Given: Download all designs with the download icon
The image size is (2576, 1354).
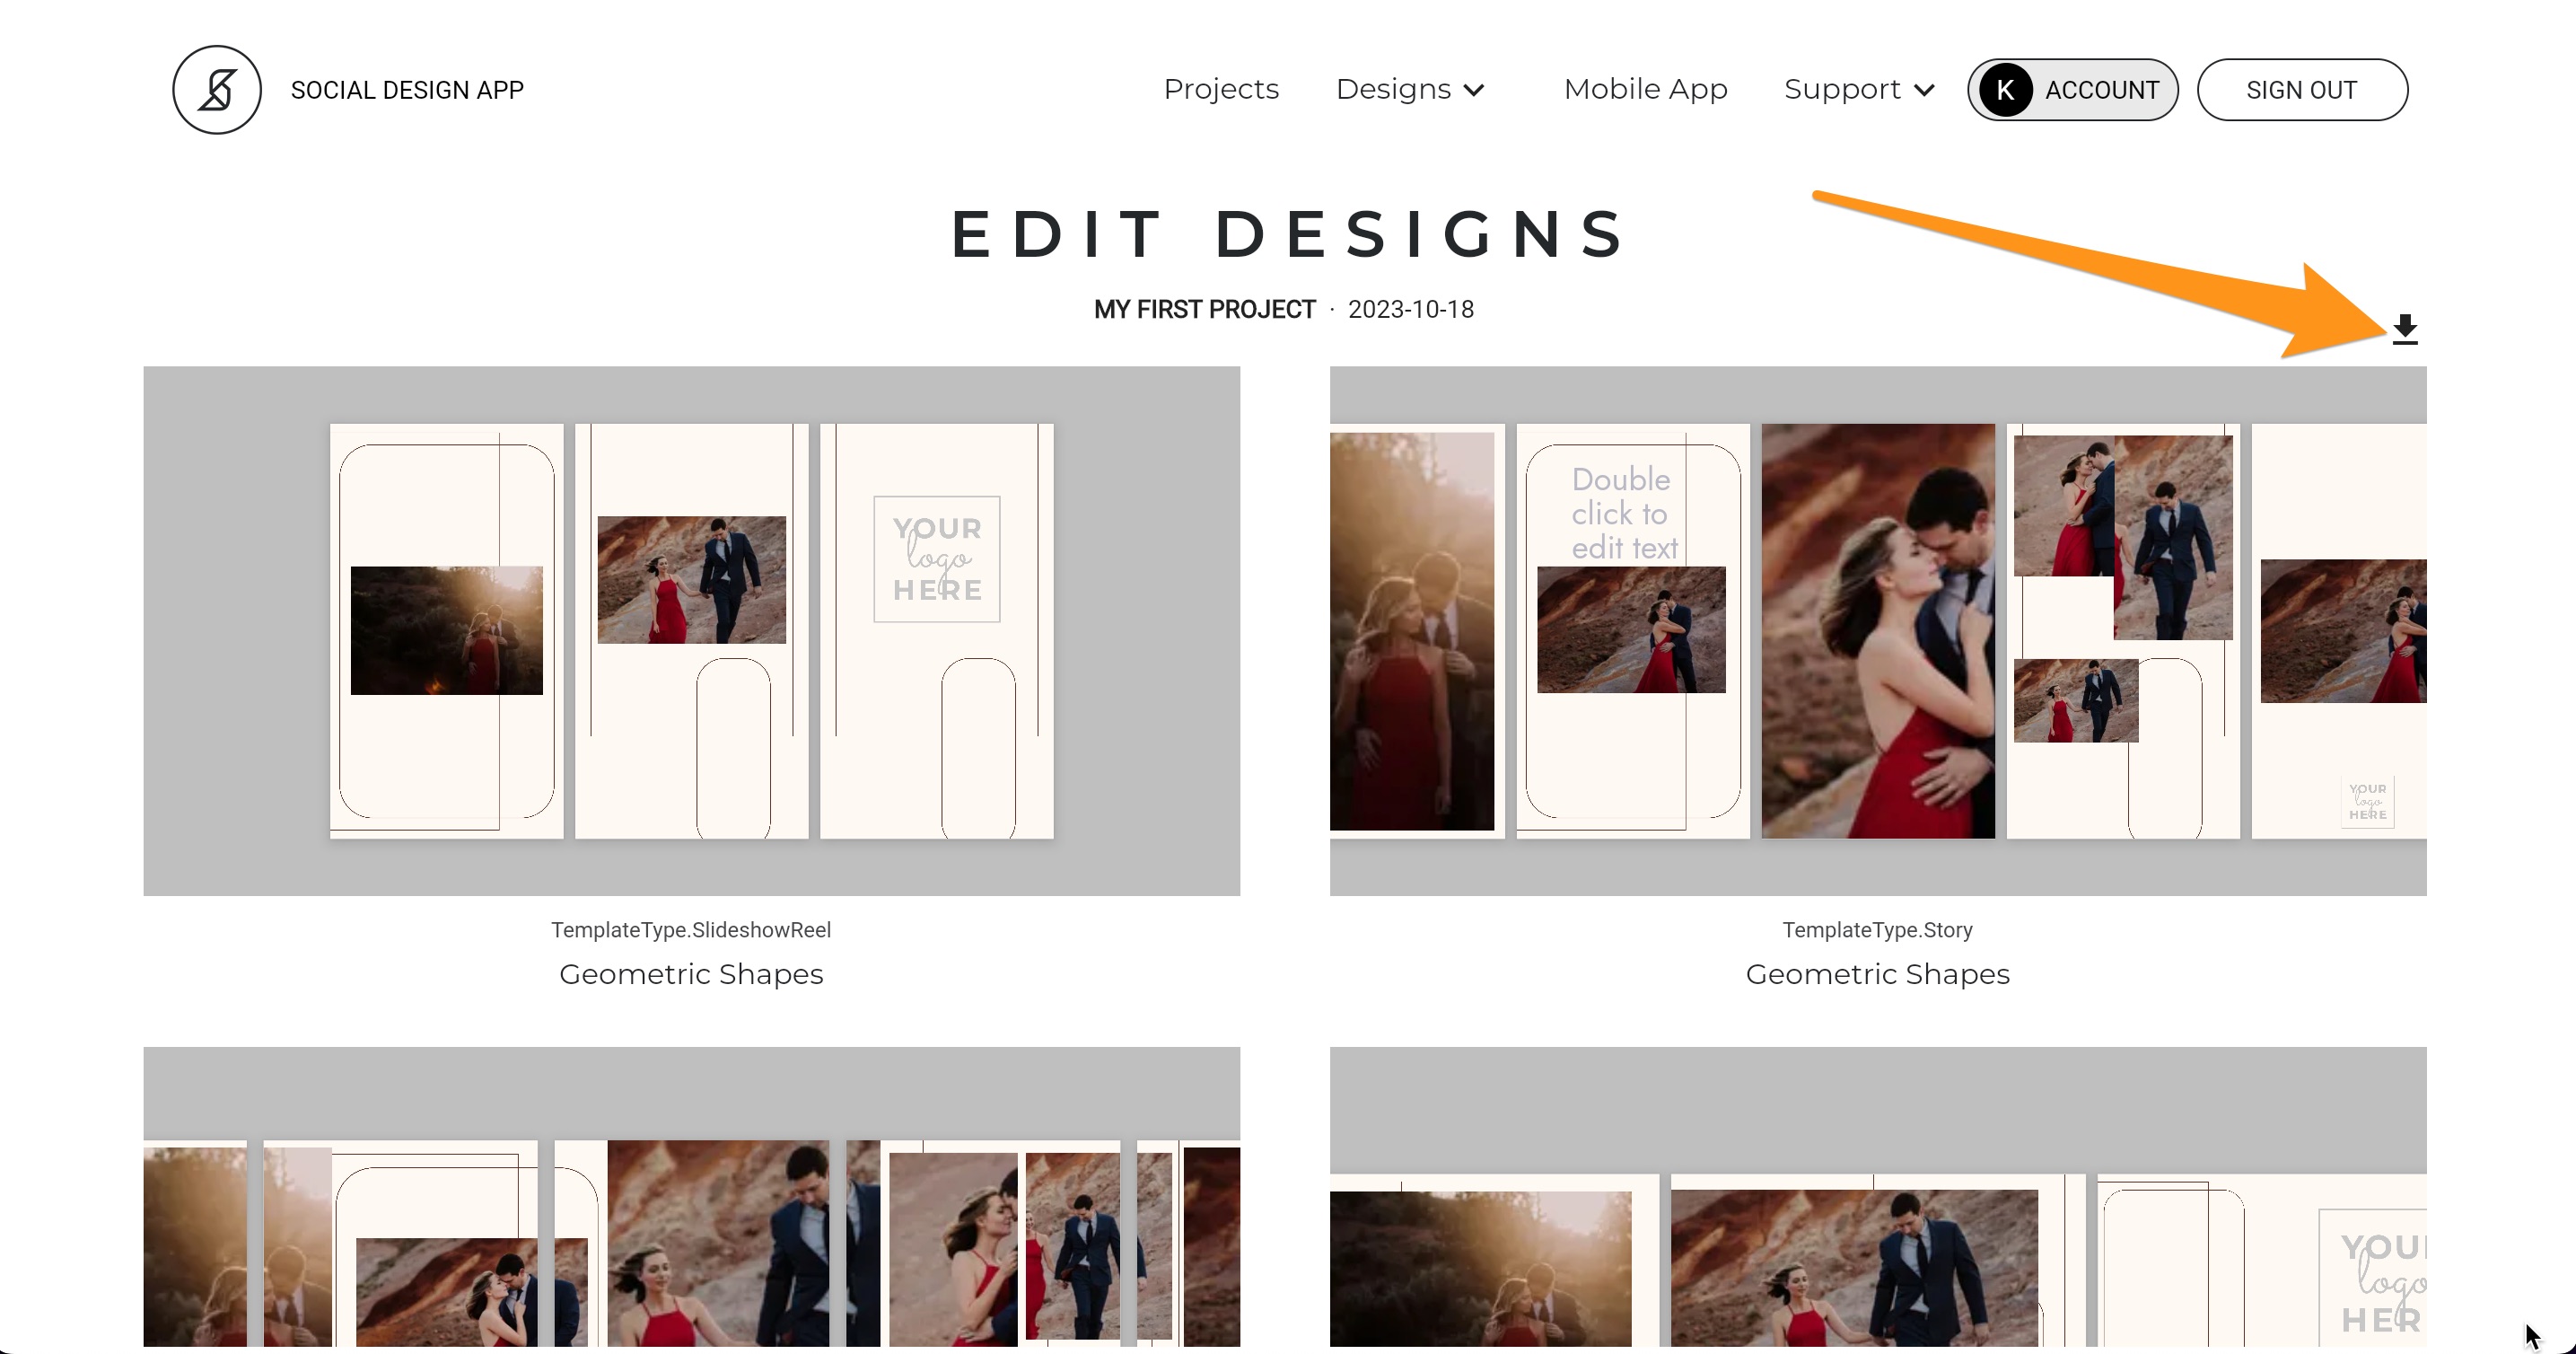Looking at the screenshot, I should point(2404,329).
